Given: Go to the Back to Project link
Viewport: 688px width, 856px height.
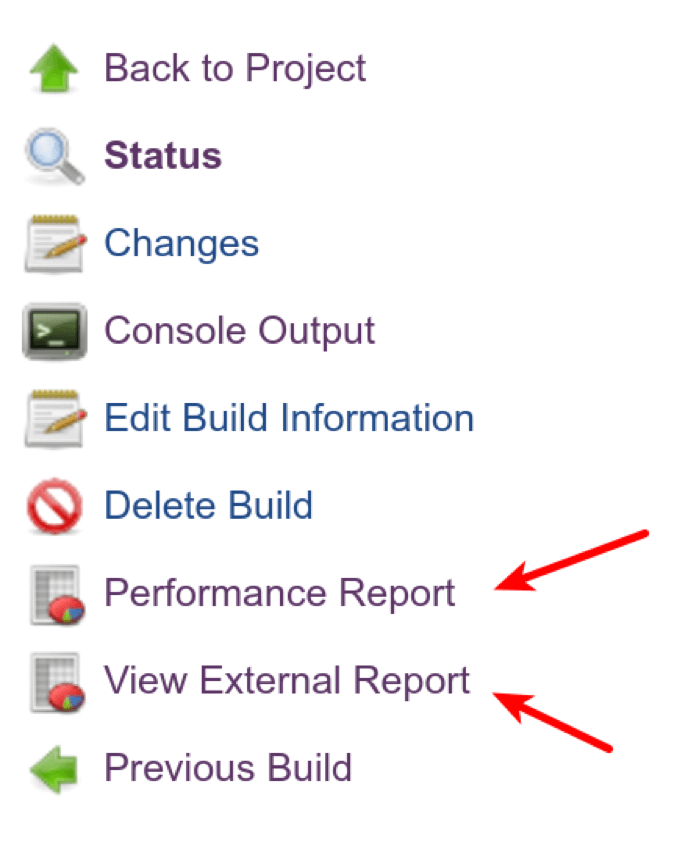Looking at the screenshot, I should 235,69.
